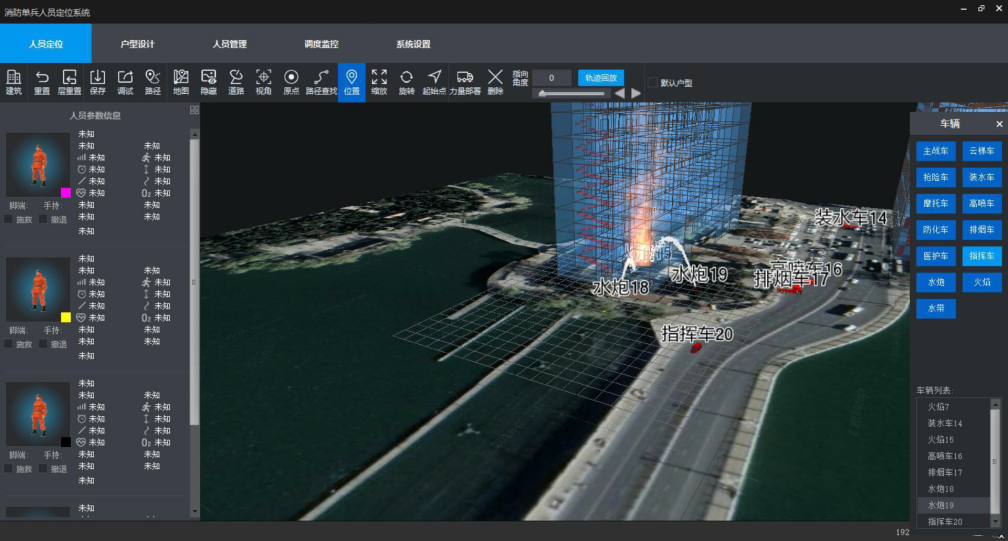Open the 路径查找 path search tool

(x=321, y=82)
